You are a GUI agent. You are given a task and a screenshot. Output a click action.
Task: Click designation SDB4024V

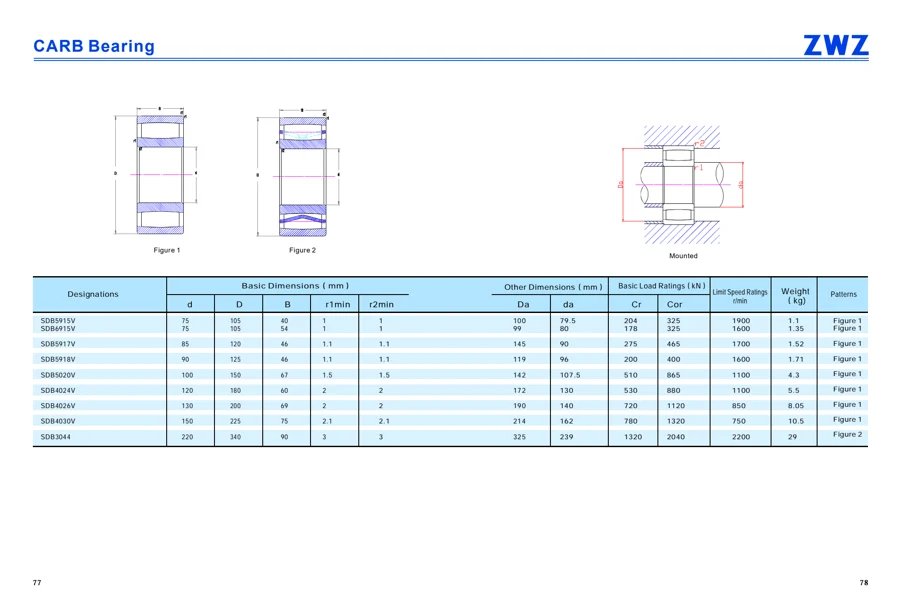click(58, 390)
